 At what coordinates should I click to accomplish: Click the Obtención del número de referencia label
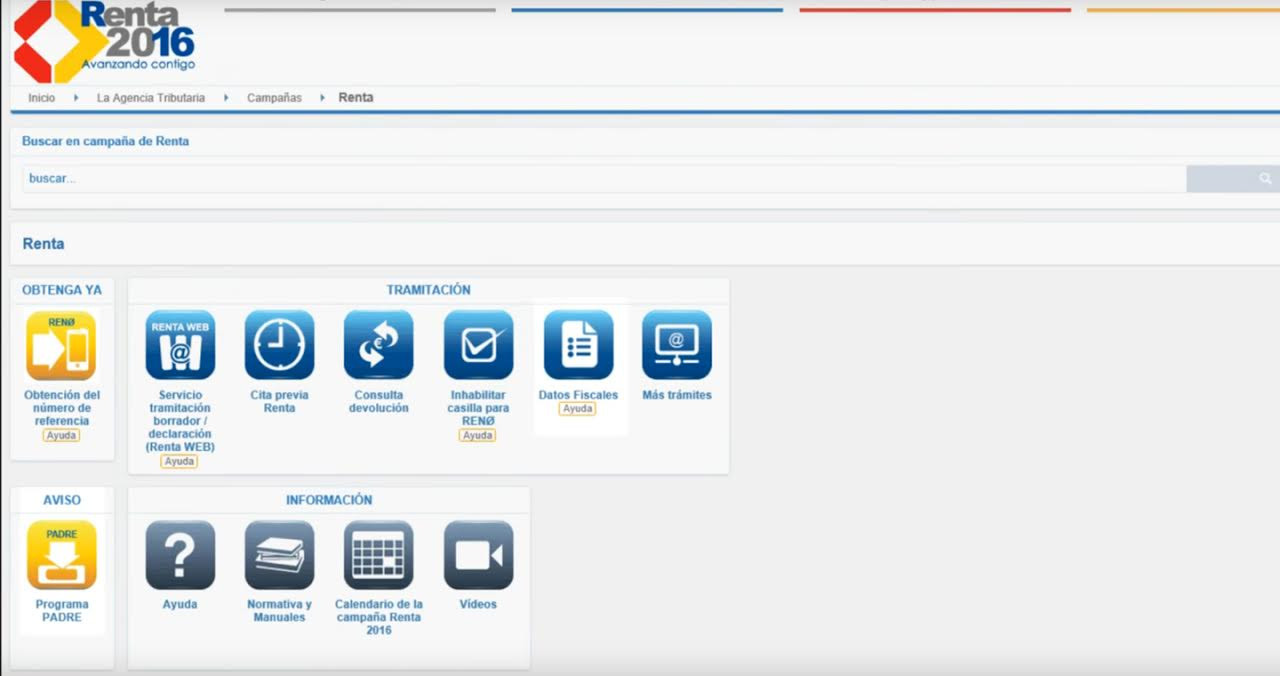click(62, 408)
